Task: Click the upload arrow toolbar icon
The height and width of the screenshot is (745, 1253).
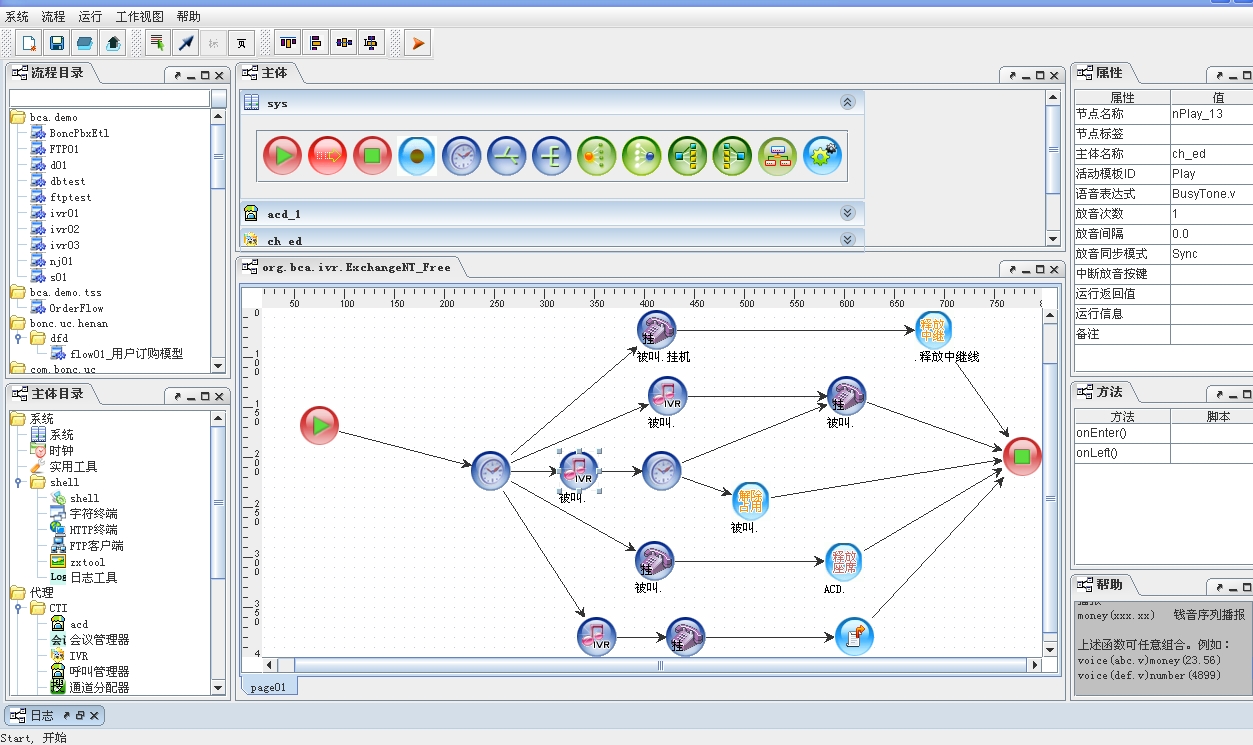Action: point(113,43)
